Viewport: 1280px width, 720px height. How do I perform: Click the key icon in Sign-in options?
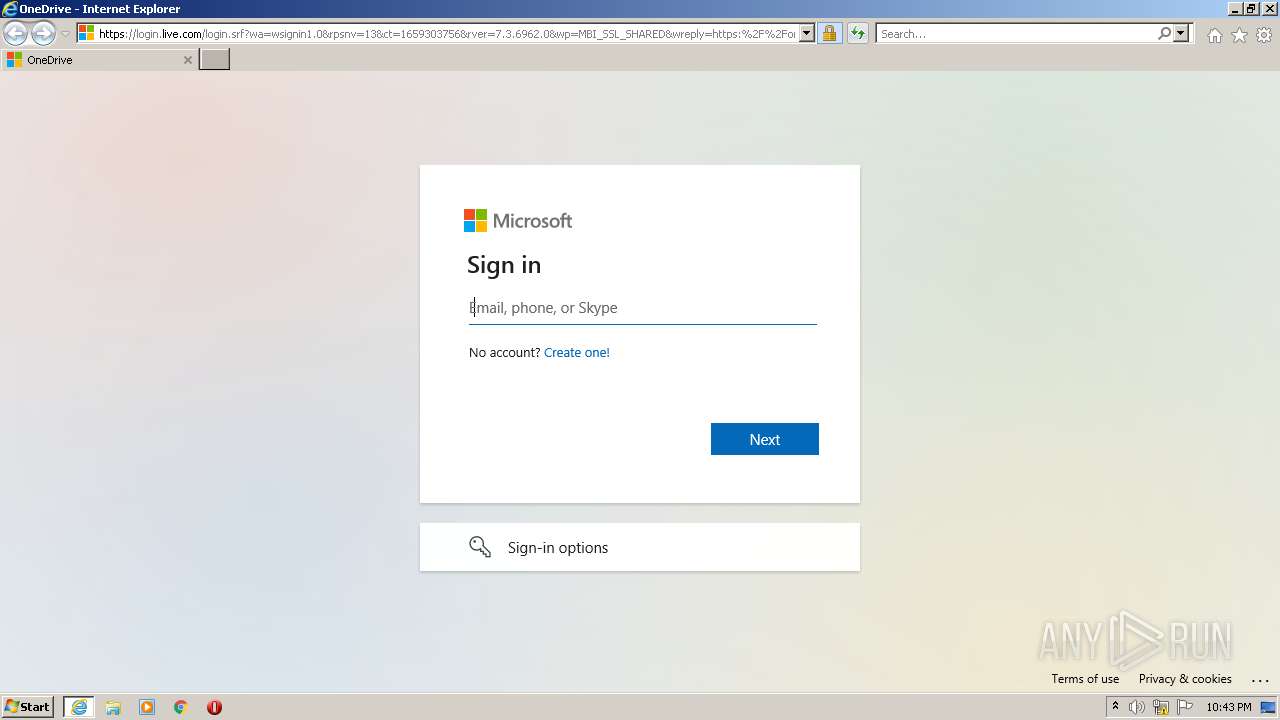click(x=480, y=547)
